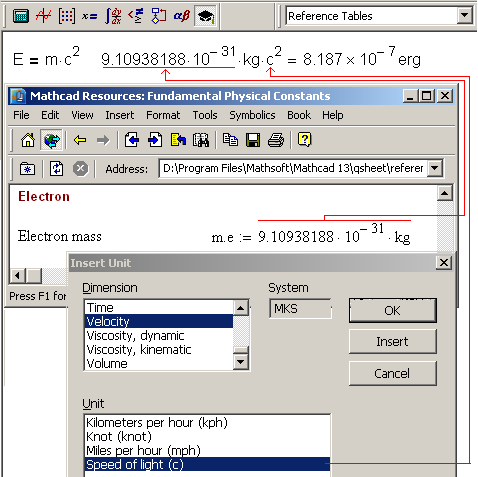Go to next section icon
Image resolution: width=478 pixels, height=477 pixels.
click(x=155, y=140)
